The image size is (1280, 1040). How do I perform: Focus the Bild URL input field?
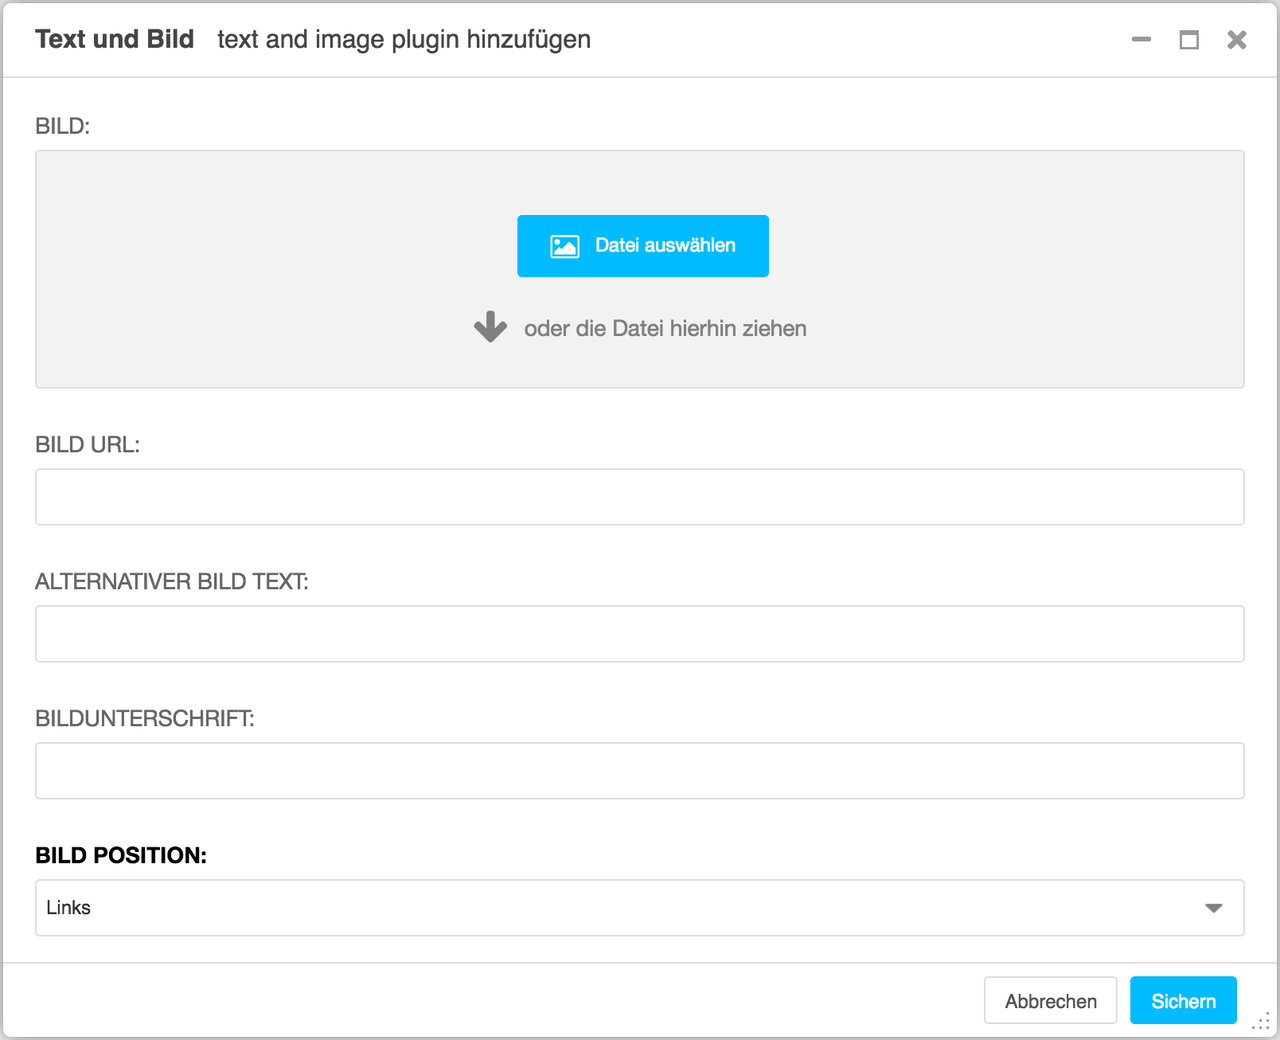[x=640, y=497]
